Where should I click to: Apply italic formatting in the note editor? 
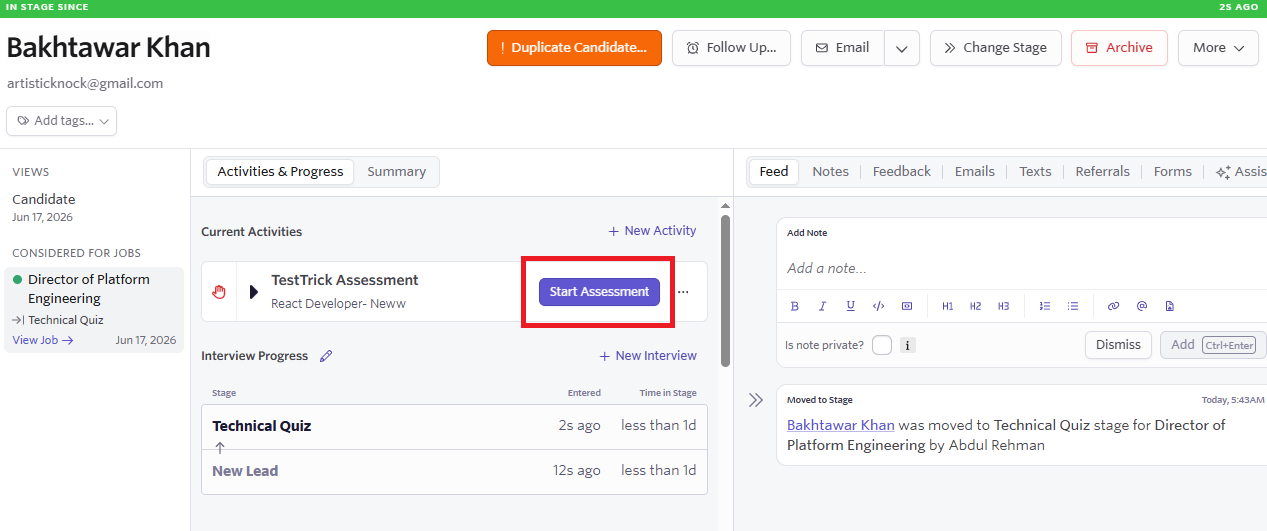tap(822, 306)
